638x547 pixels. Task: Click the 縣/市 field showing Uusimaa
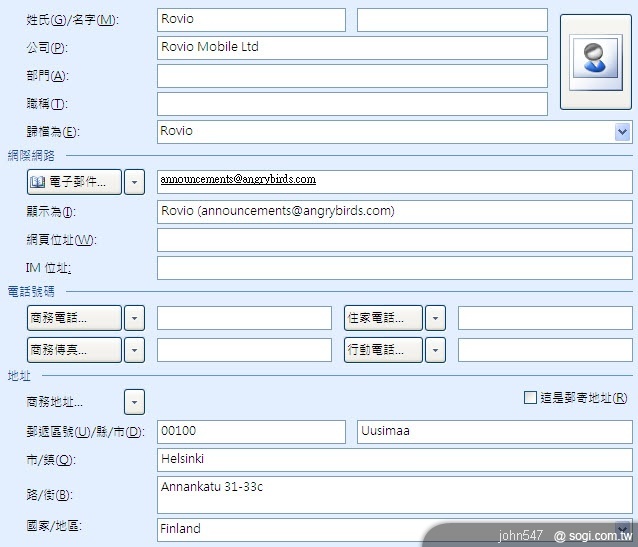click(495, 432)
